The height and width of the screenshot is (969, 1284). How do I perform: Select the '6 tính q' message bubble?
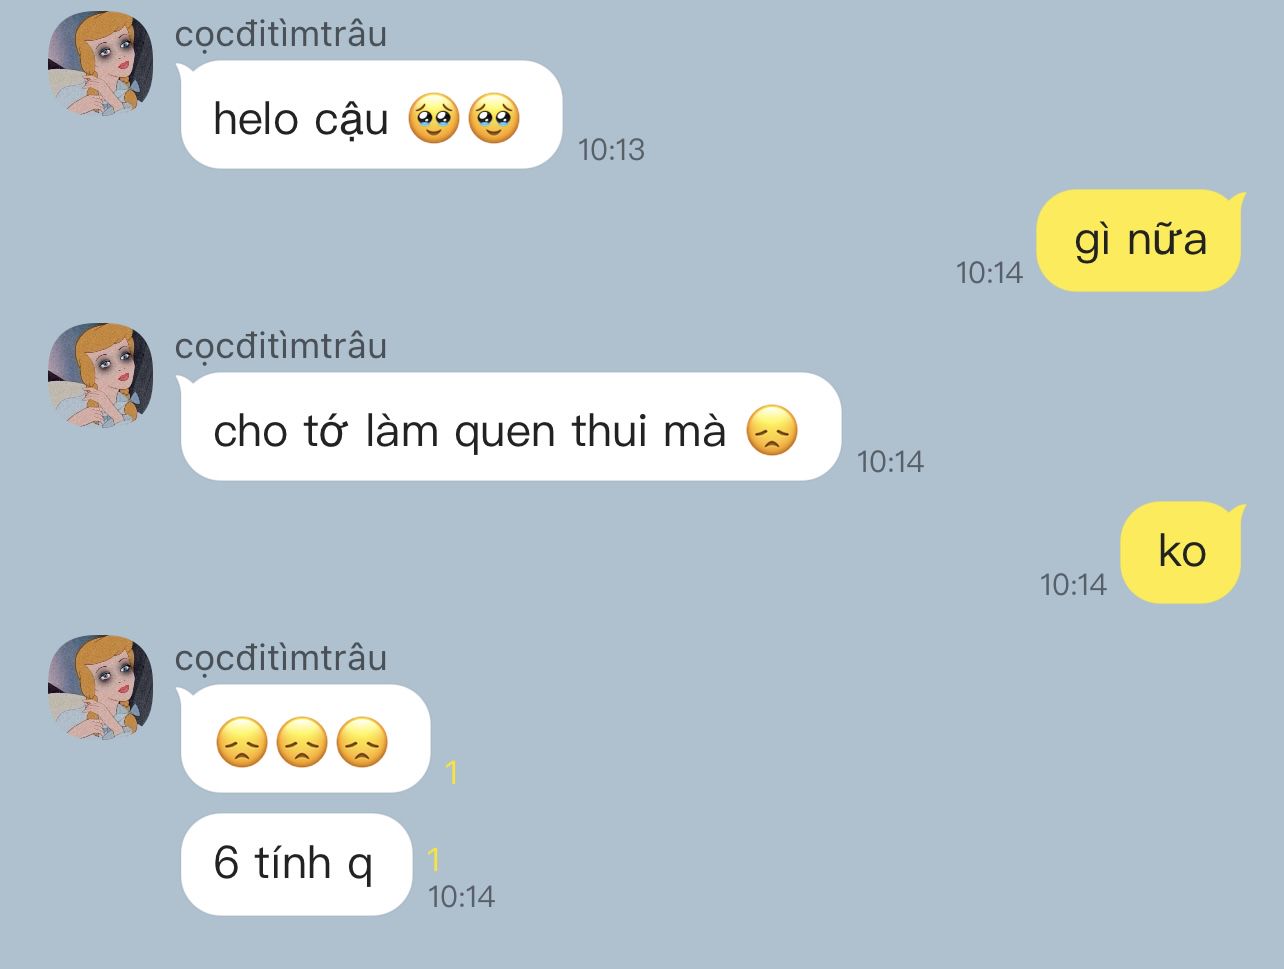295,863
